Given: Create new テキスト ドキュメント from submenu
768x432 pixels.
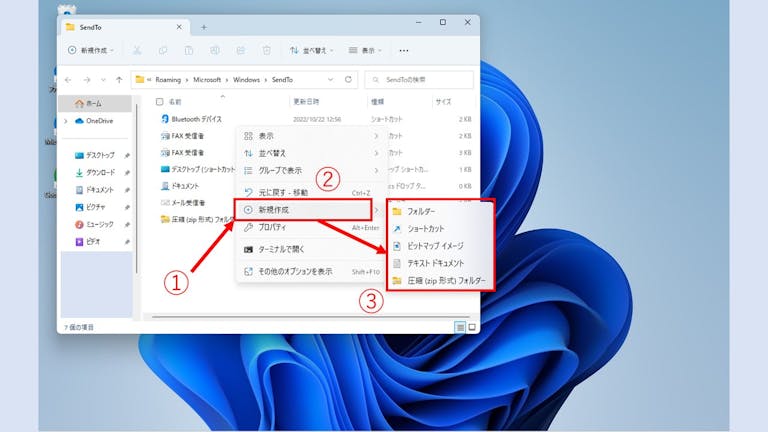Looking at the screenshot, I should point(441,263).
